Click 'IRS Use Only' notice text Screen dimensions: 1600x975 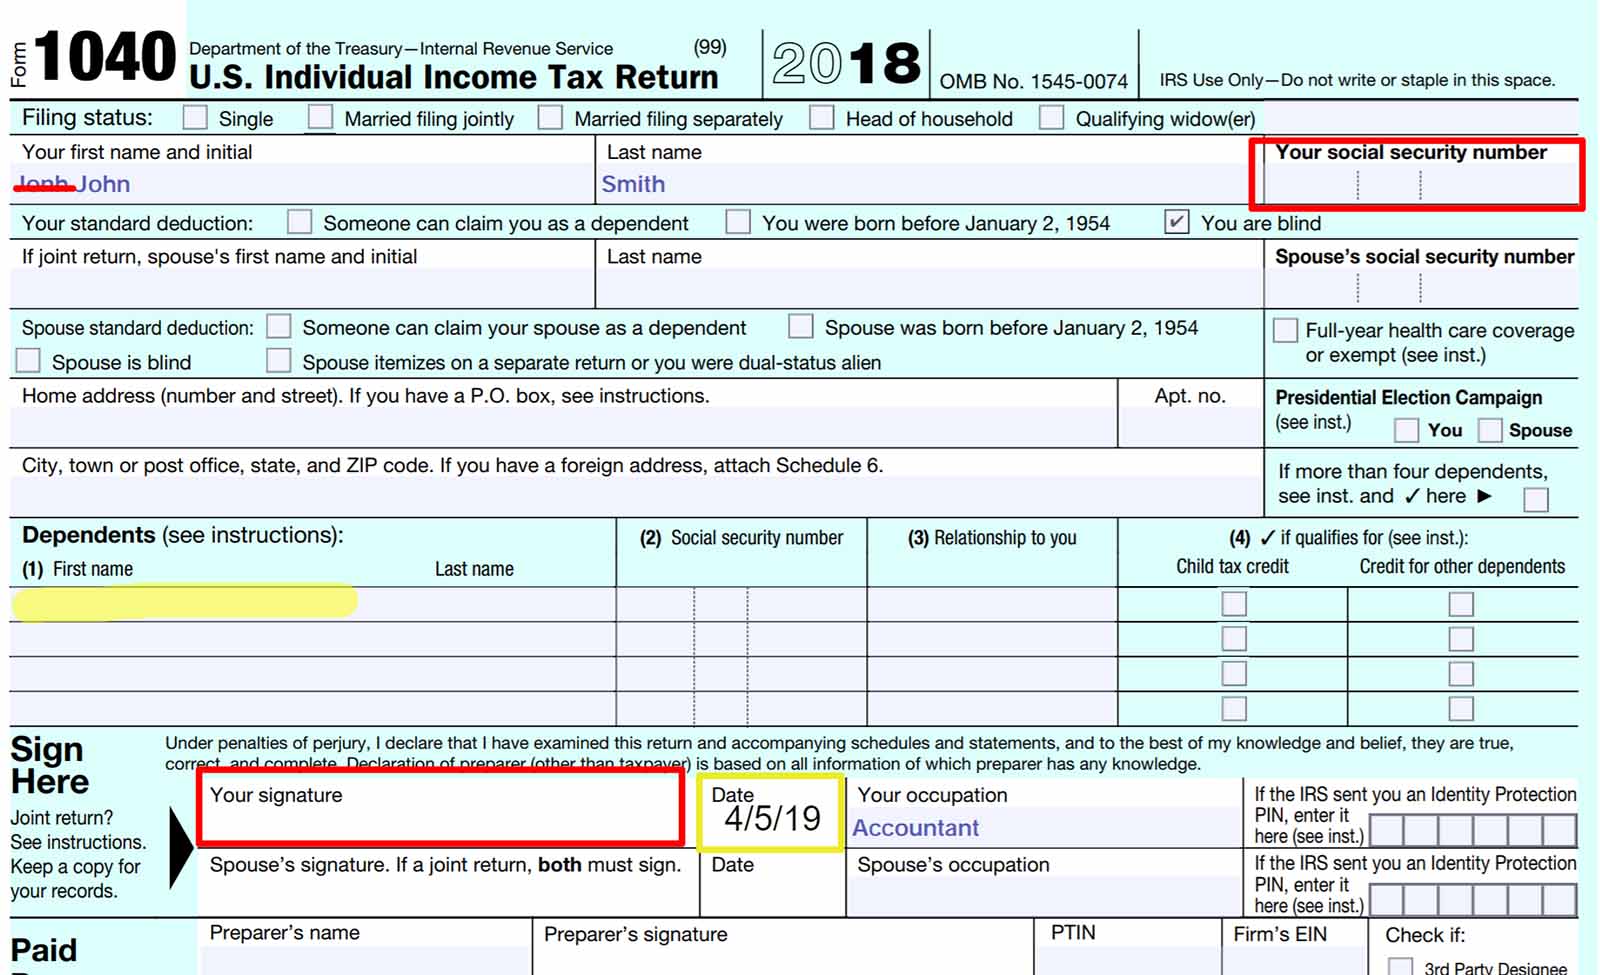tap(1357, 80)
